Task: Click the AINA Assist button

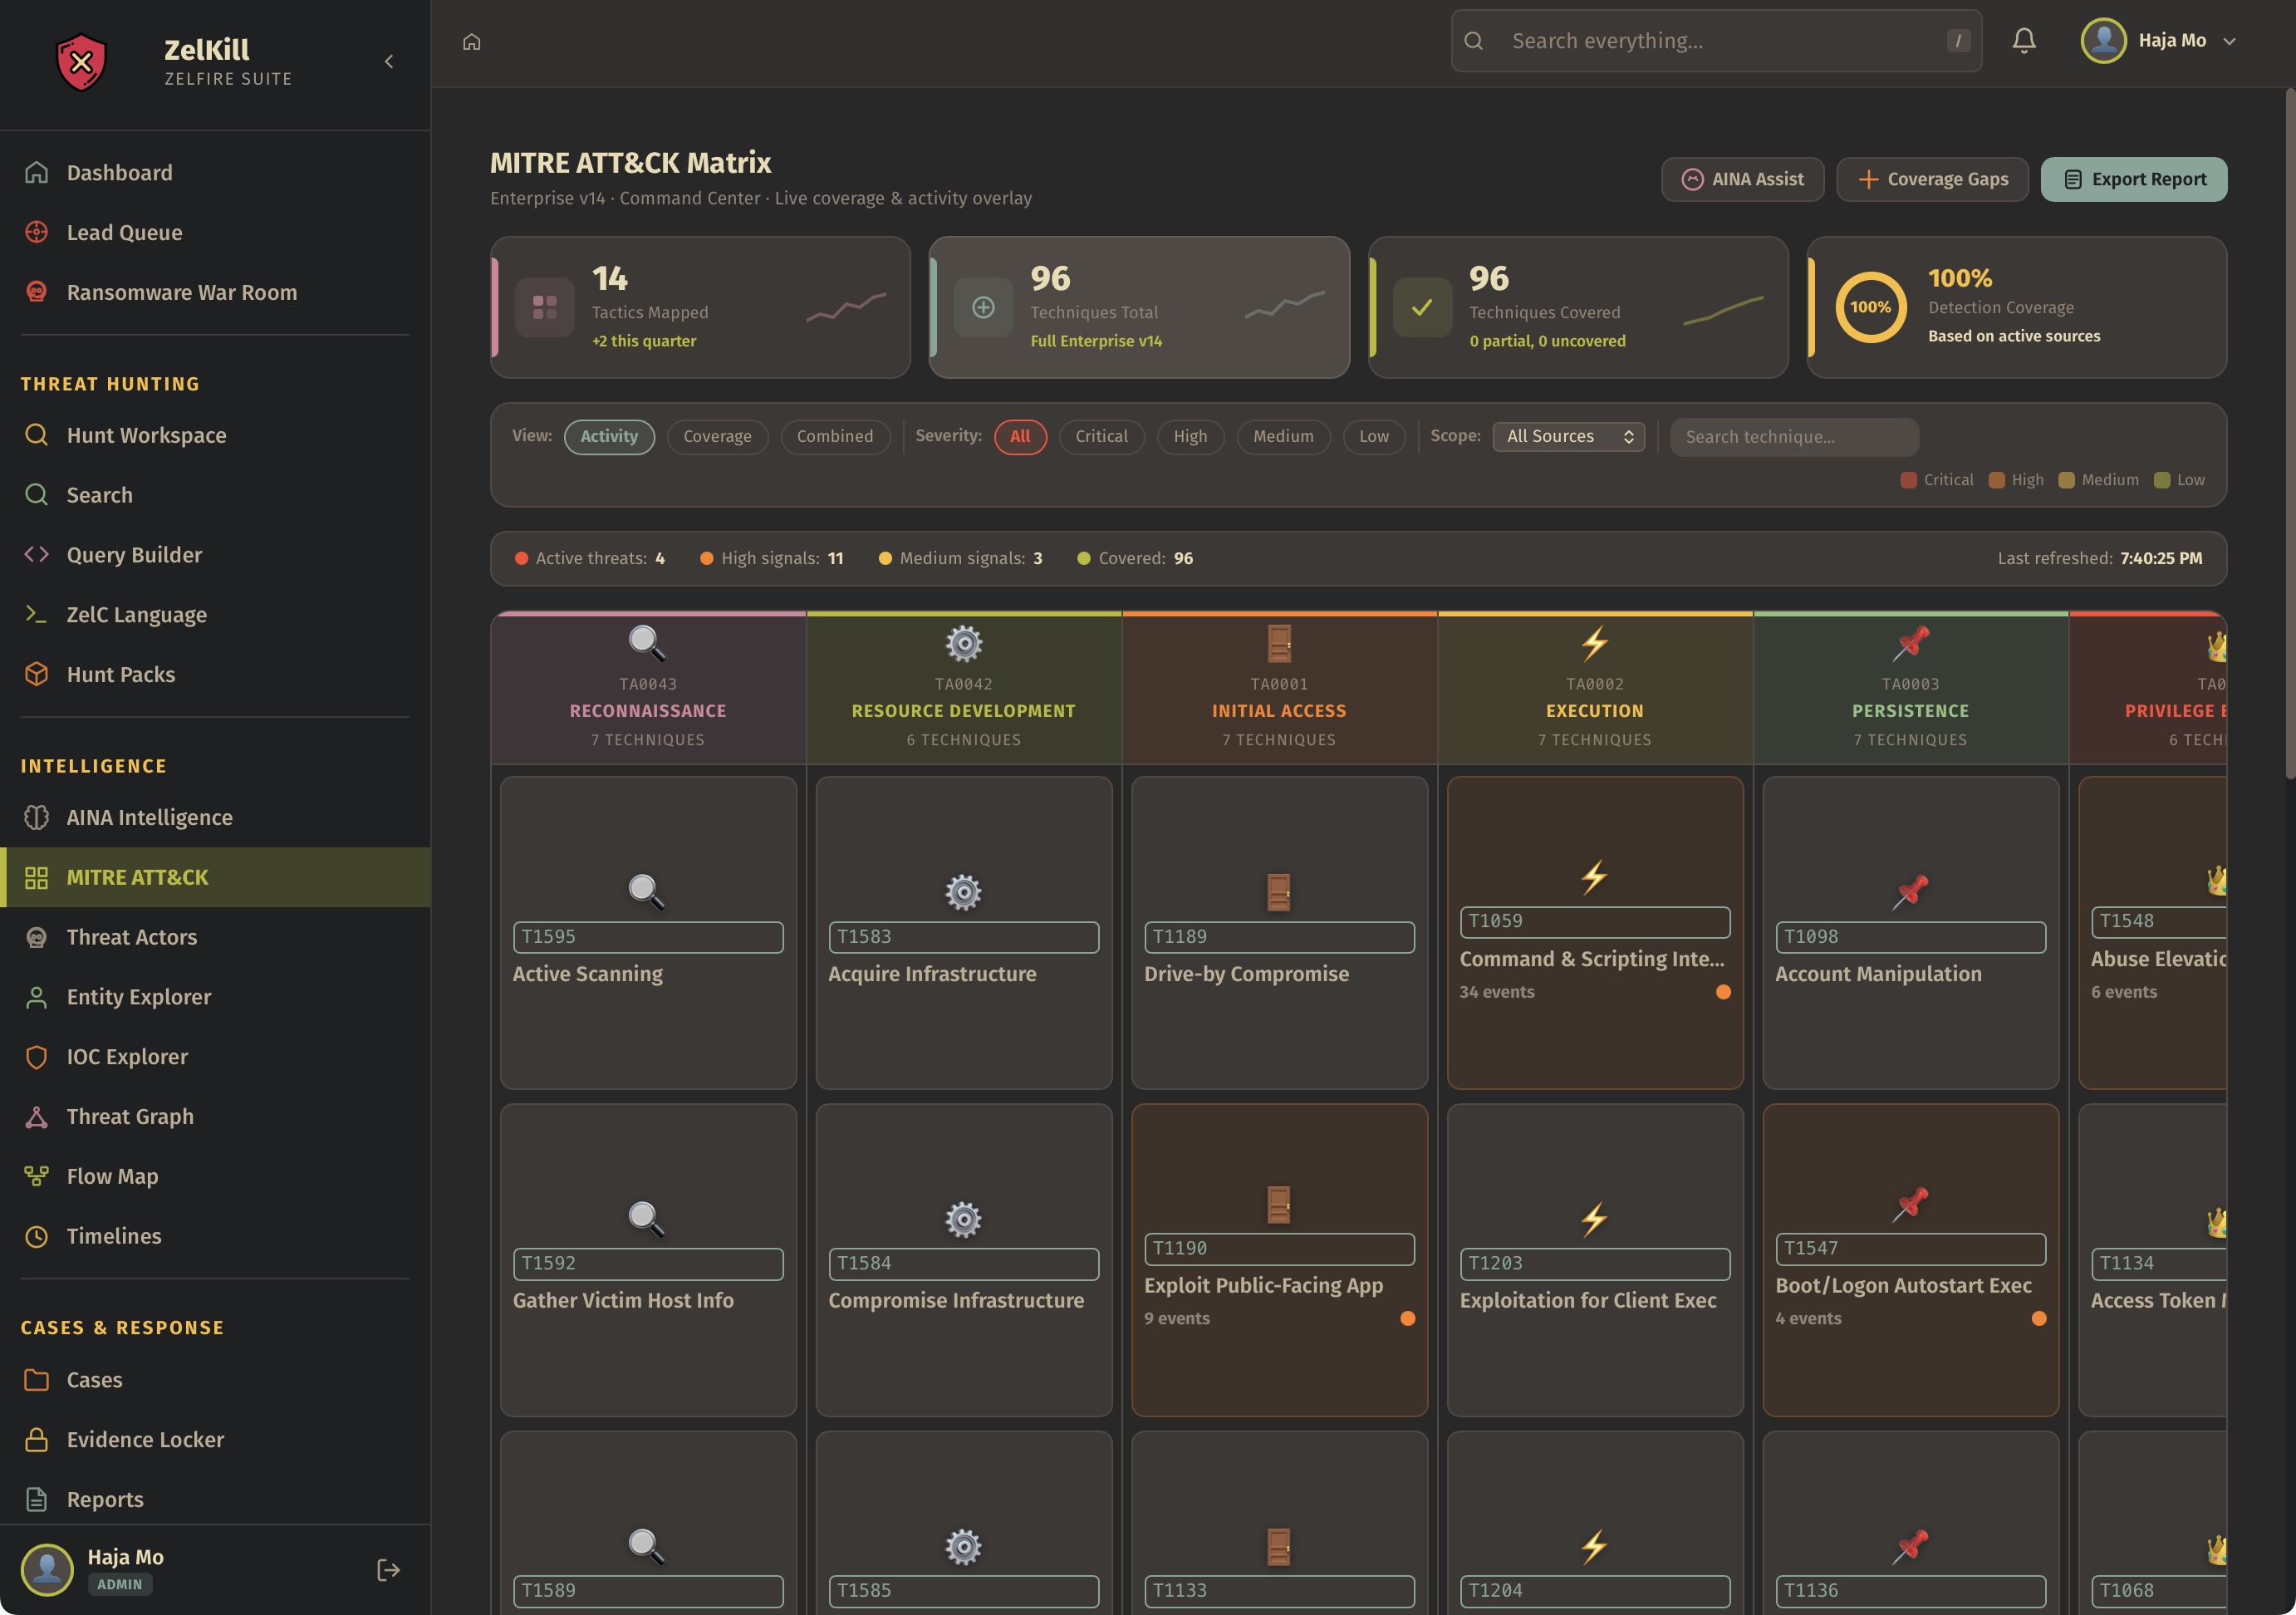Action: (1742, 180)
